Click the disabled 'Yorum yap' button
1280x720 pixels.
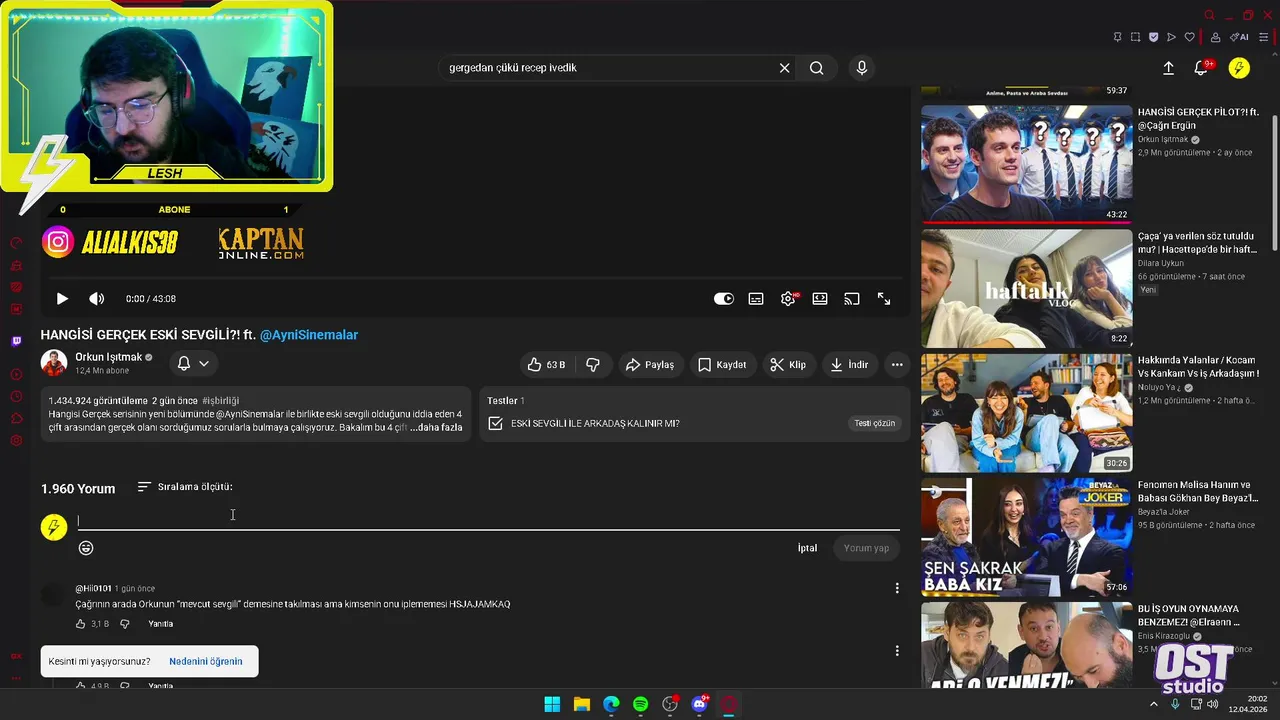point(866,548)
